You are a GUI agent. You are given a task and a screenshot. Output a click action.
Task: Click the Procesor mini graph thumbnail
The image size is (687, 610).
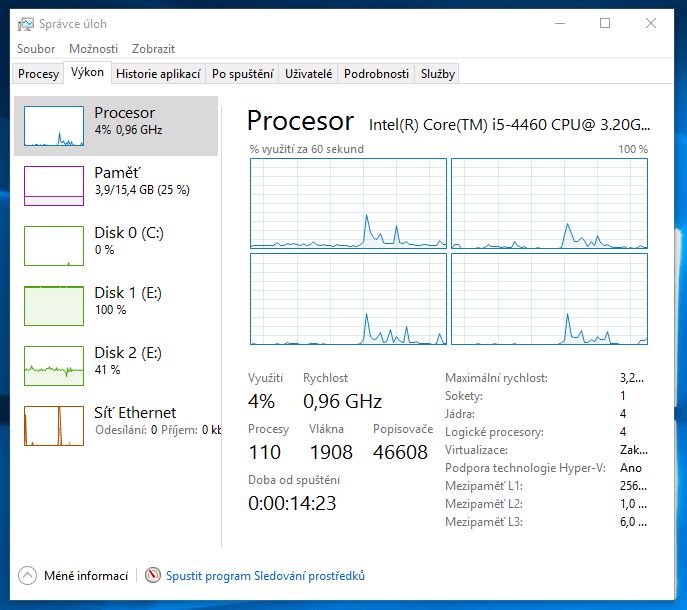pyautogui.click(x=54, y=126)
